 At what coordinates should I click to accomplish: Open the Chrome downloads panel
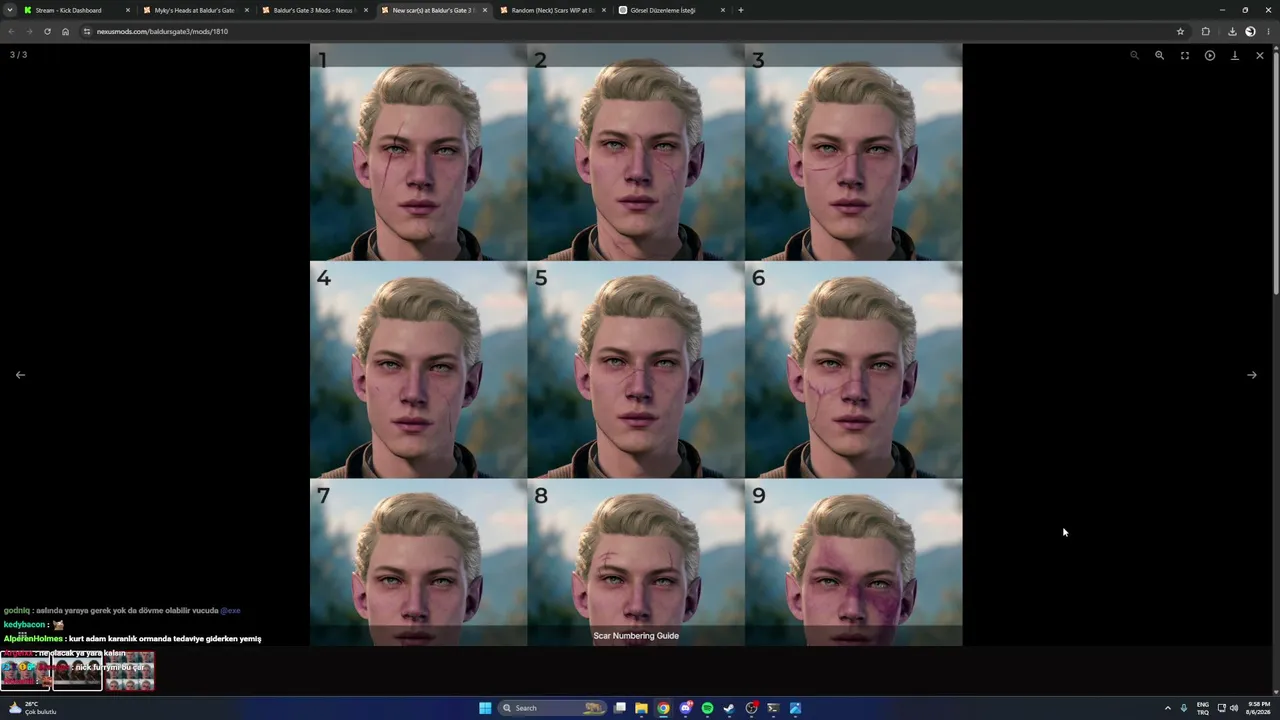click(x=1232, y=31)
